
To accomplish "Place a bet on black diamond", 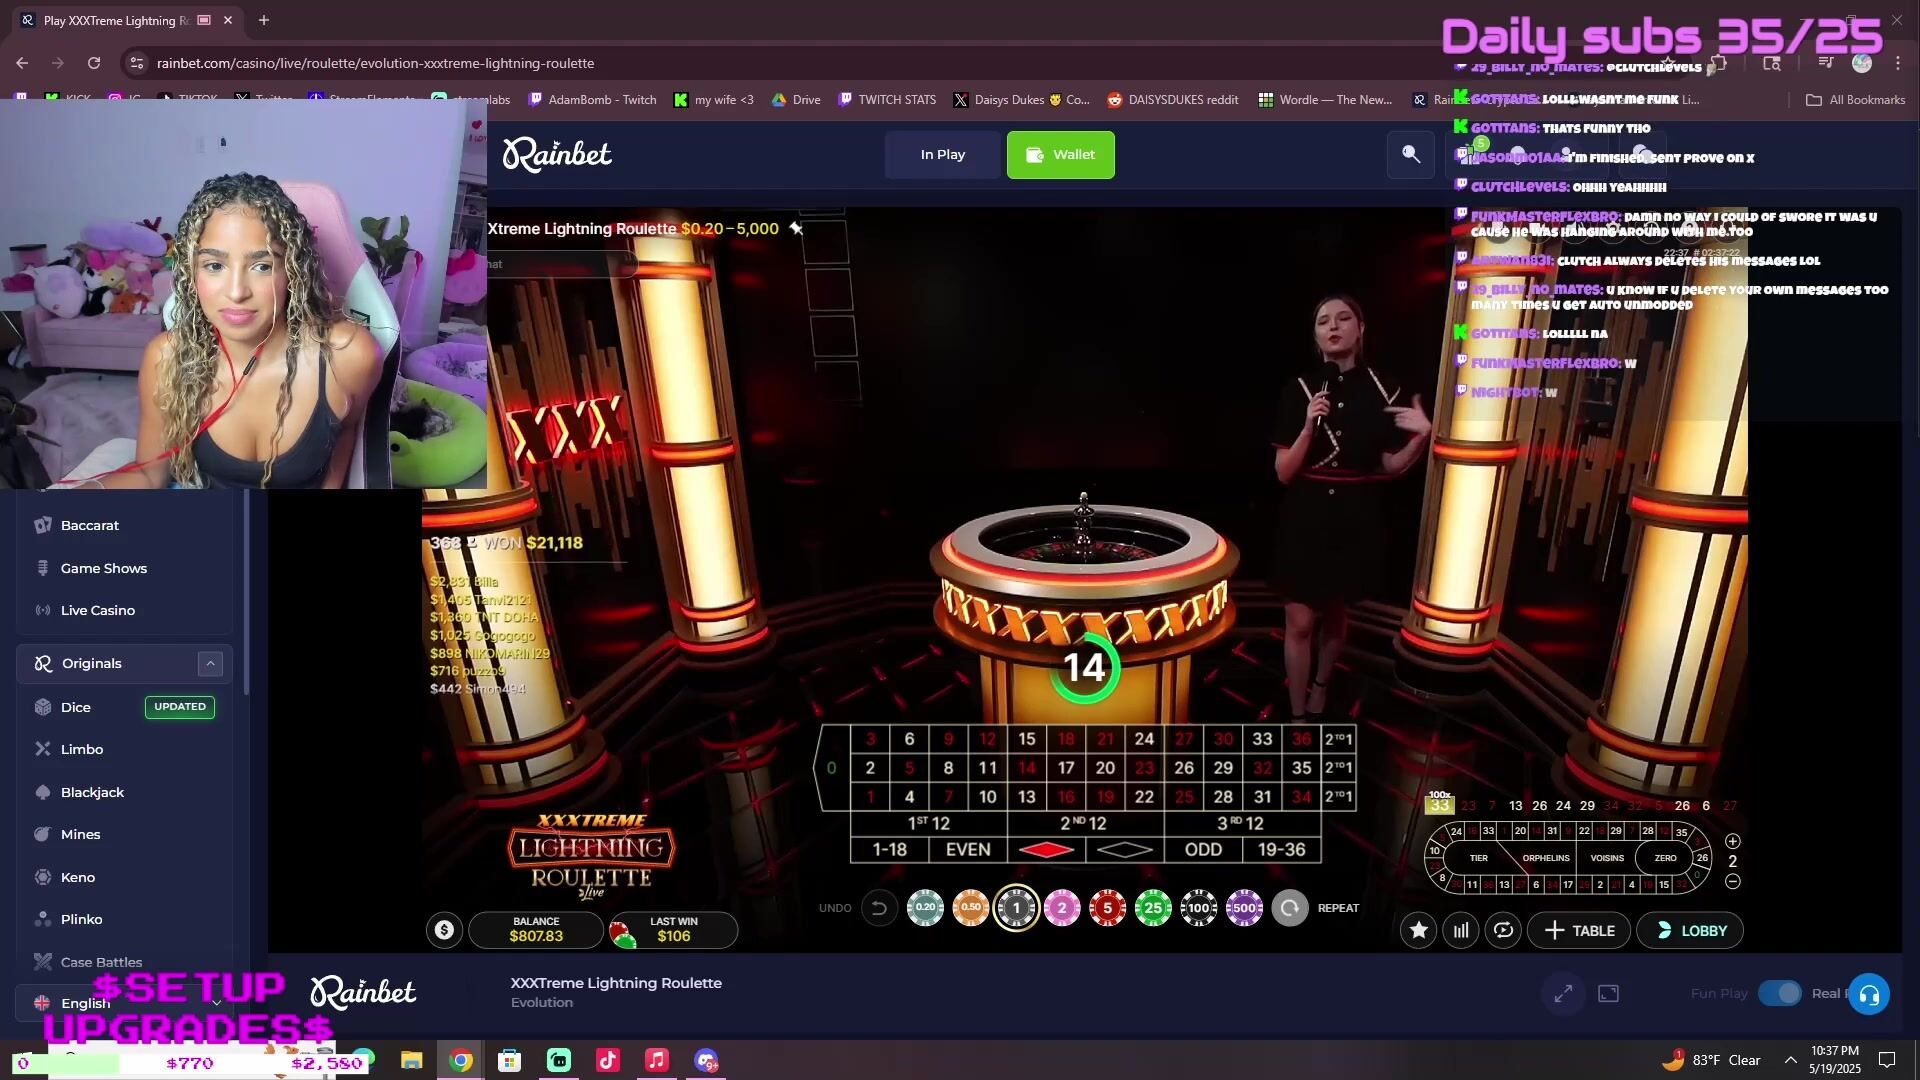I will pos(1124,850).
